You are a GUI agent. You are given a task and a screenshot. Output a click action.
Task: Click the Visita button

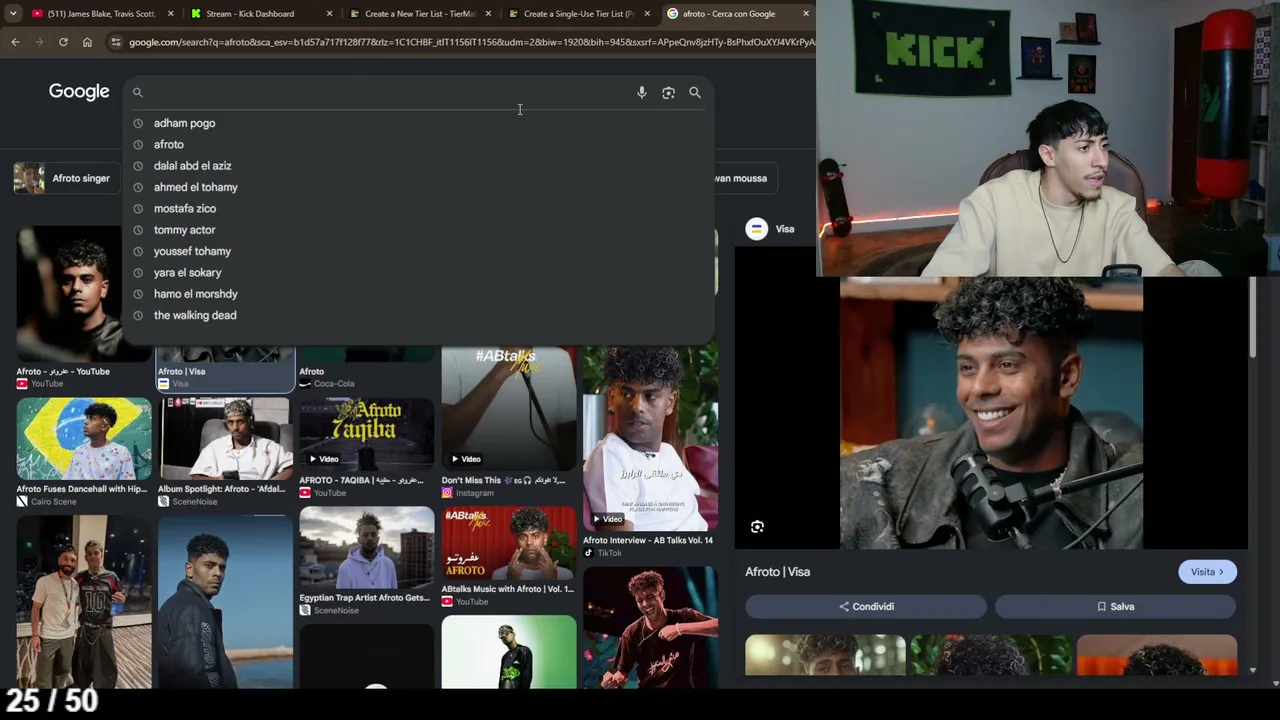tap(1207, 572)
